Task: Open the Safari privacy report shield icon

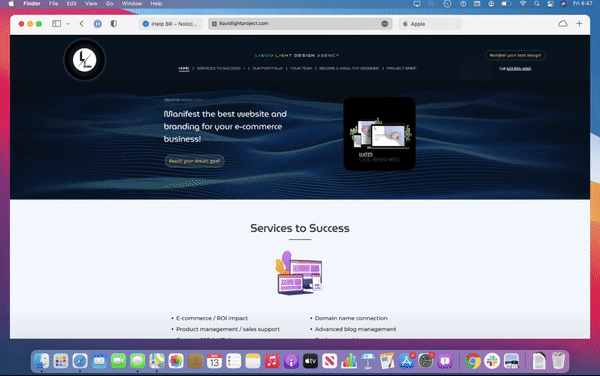Action: [114, 24]
